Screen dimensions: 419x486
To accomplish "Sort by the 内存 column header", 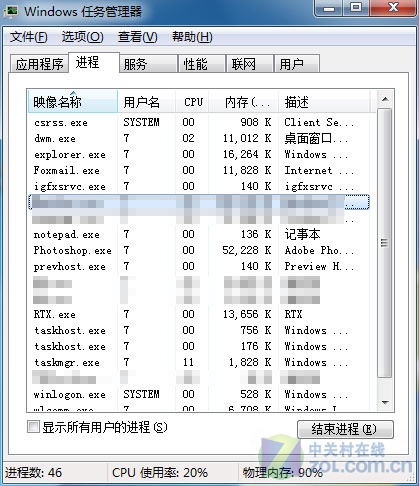I will click(x=244, y=102).
